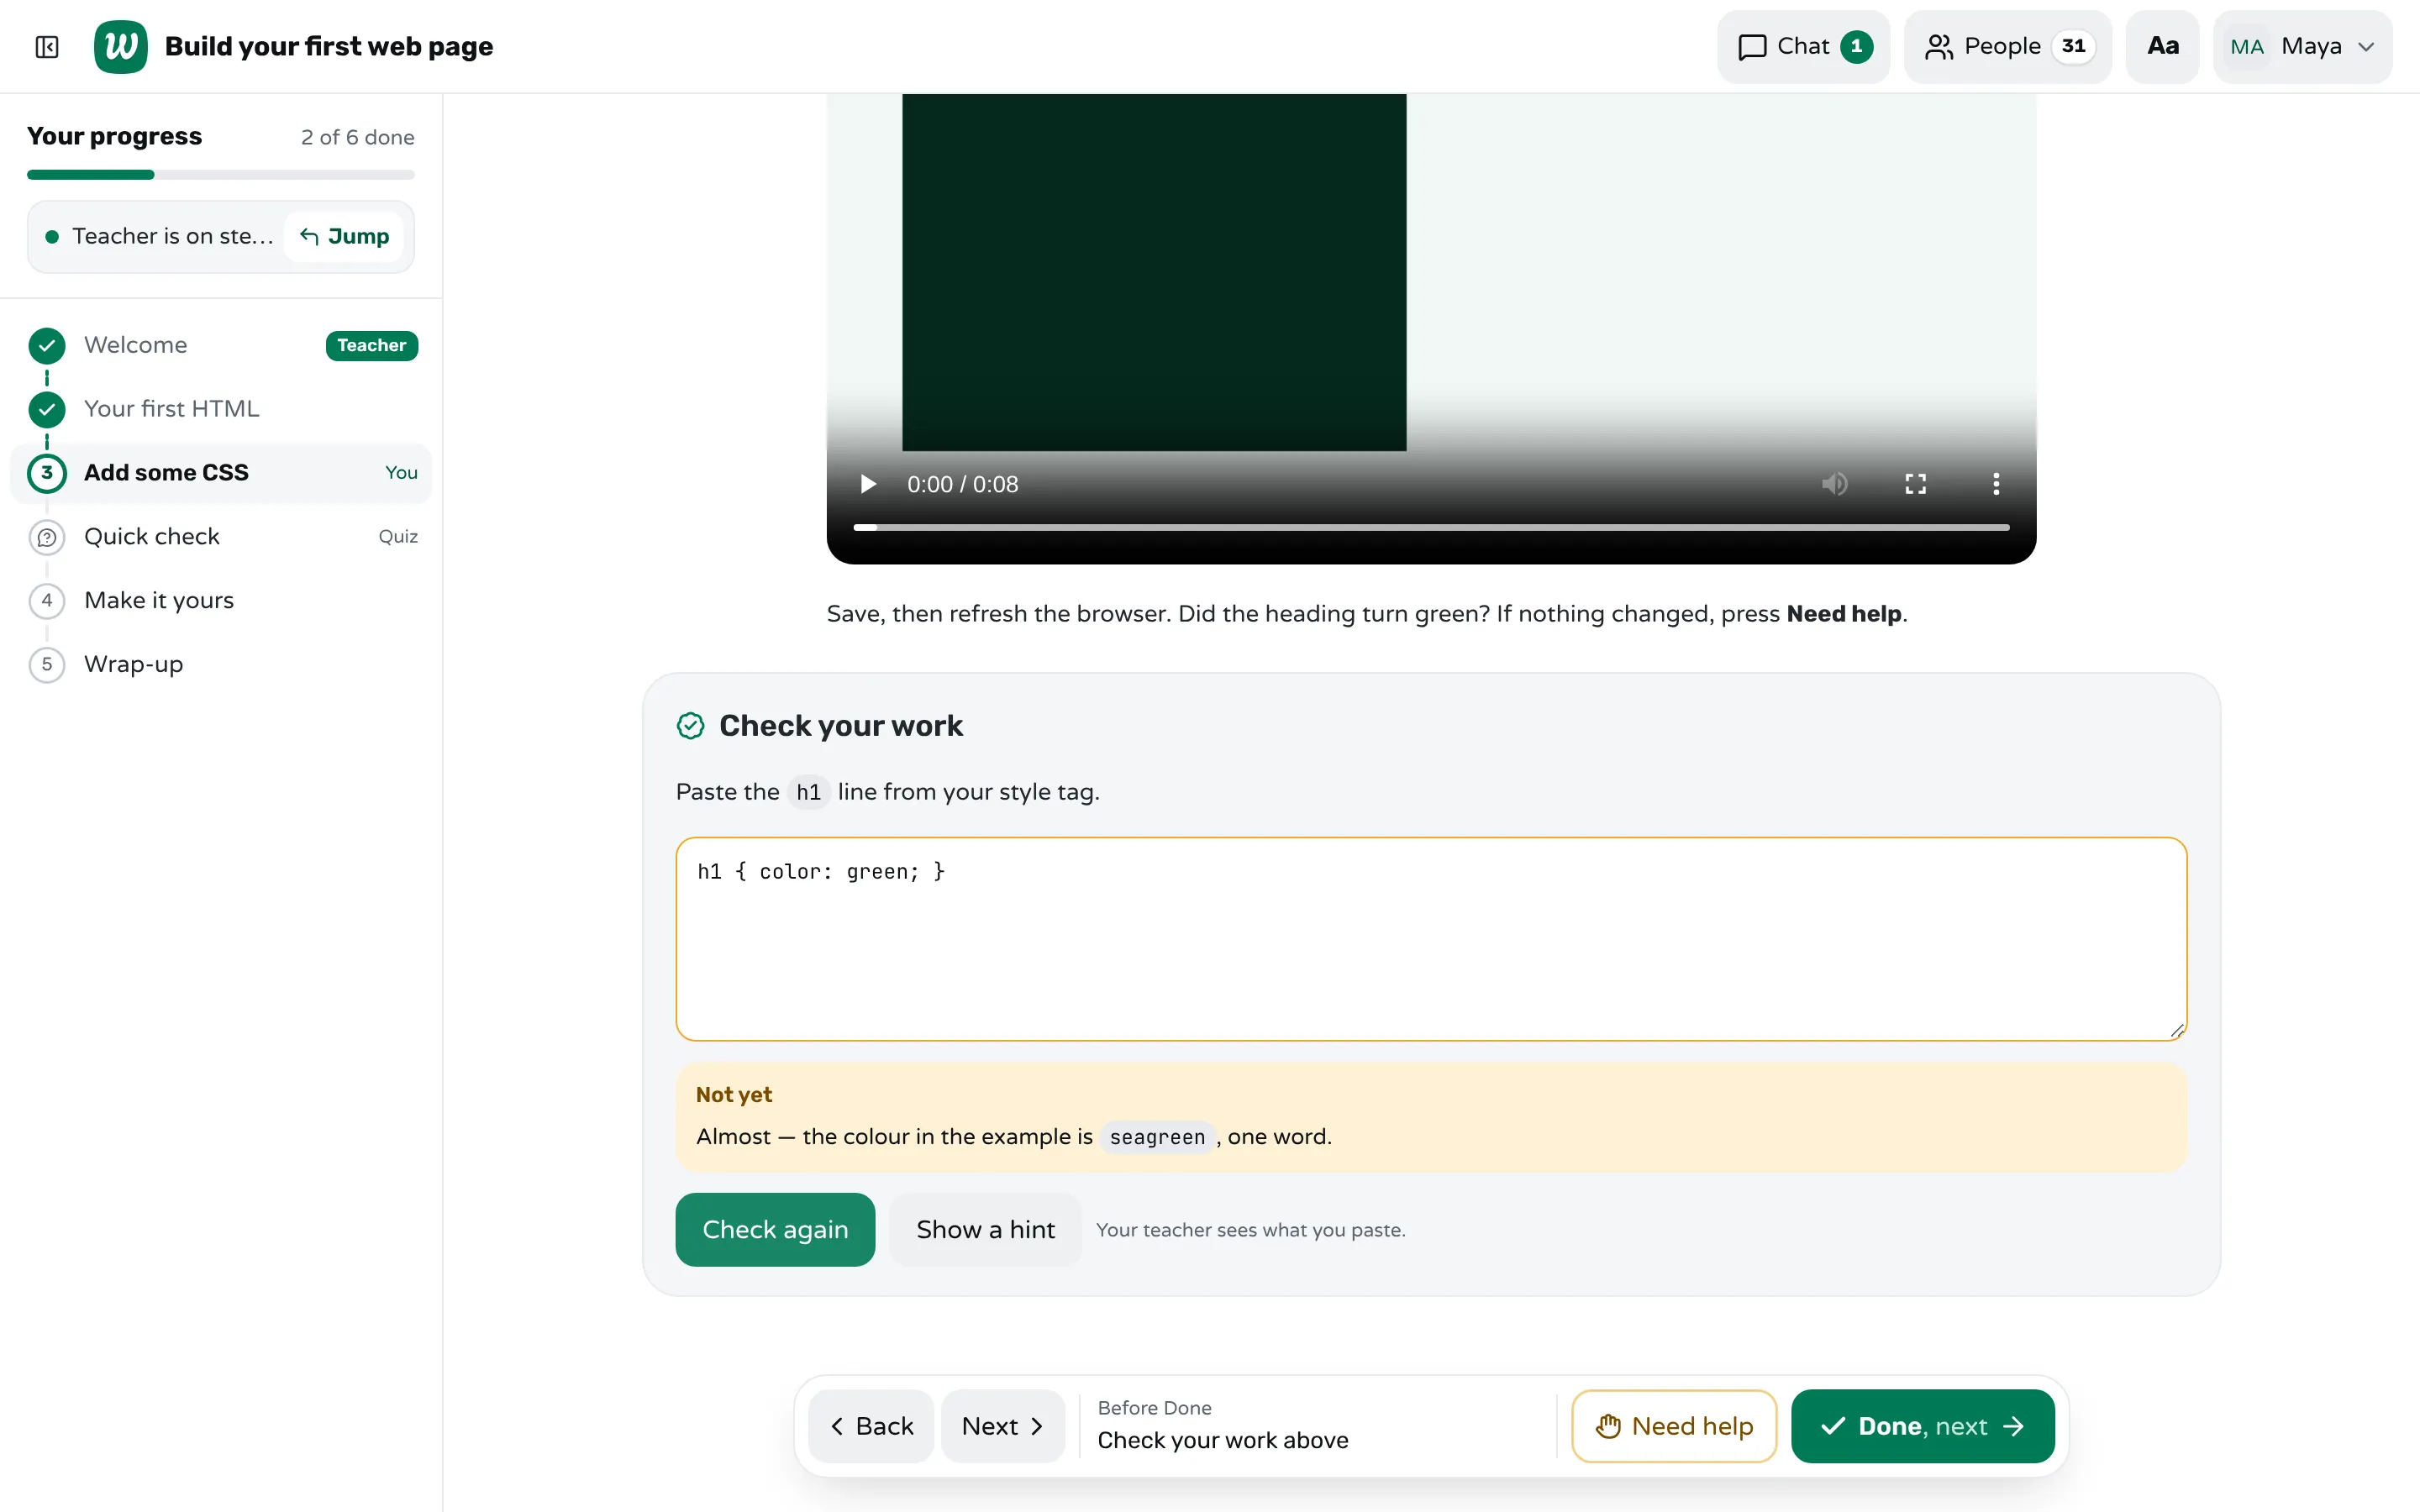Open the Quick check quiz step
Viewport: 2420px width, 1512px height.
click(x=221, y=537)
